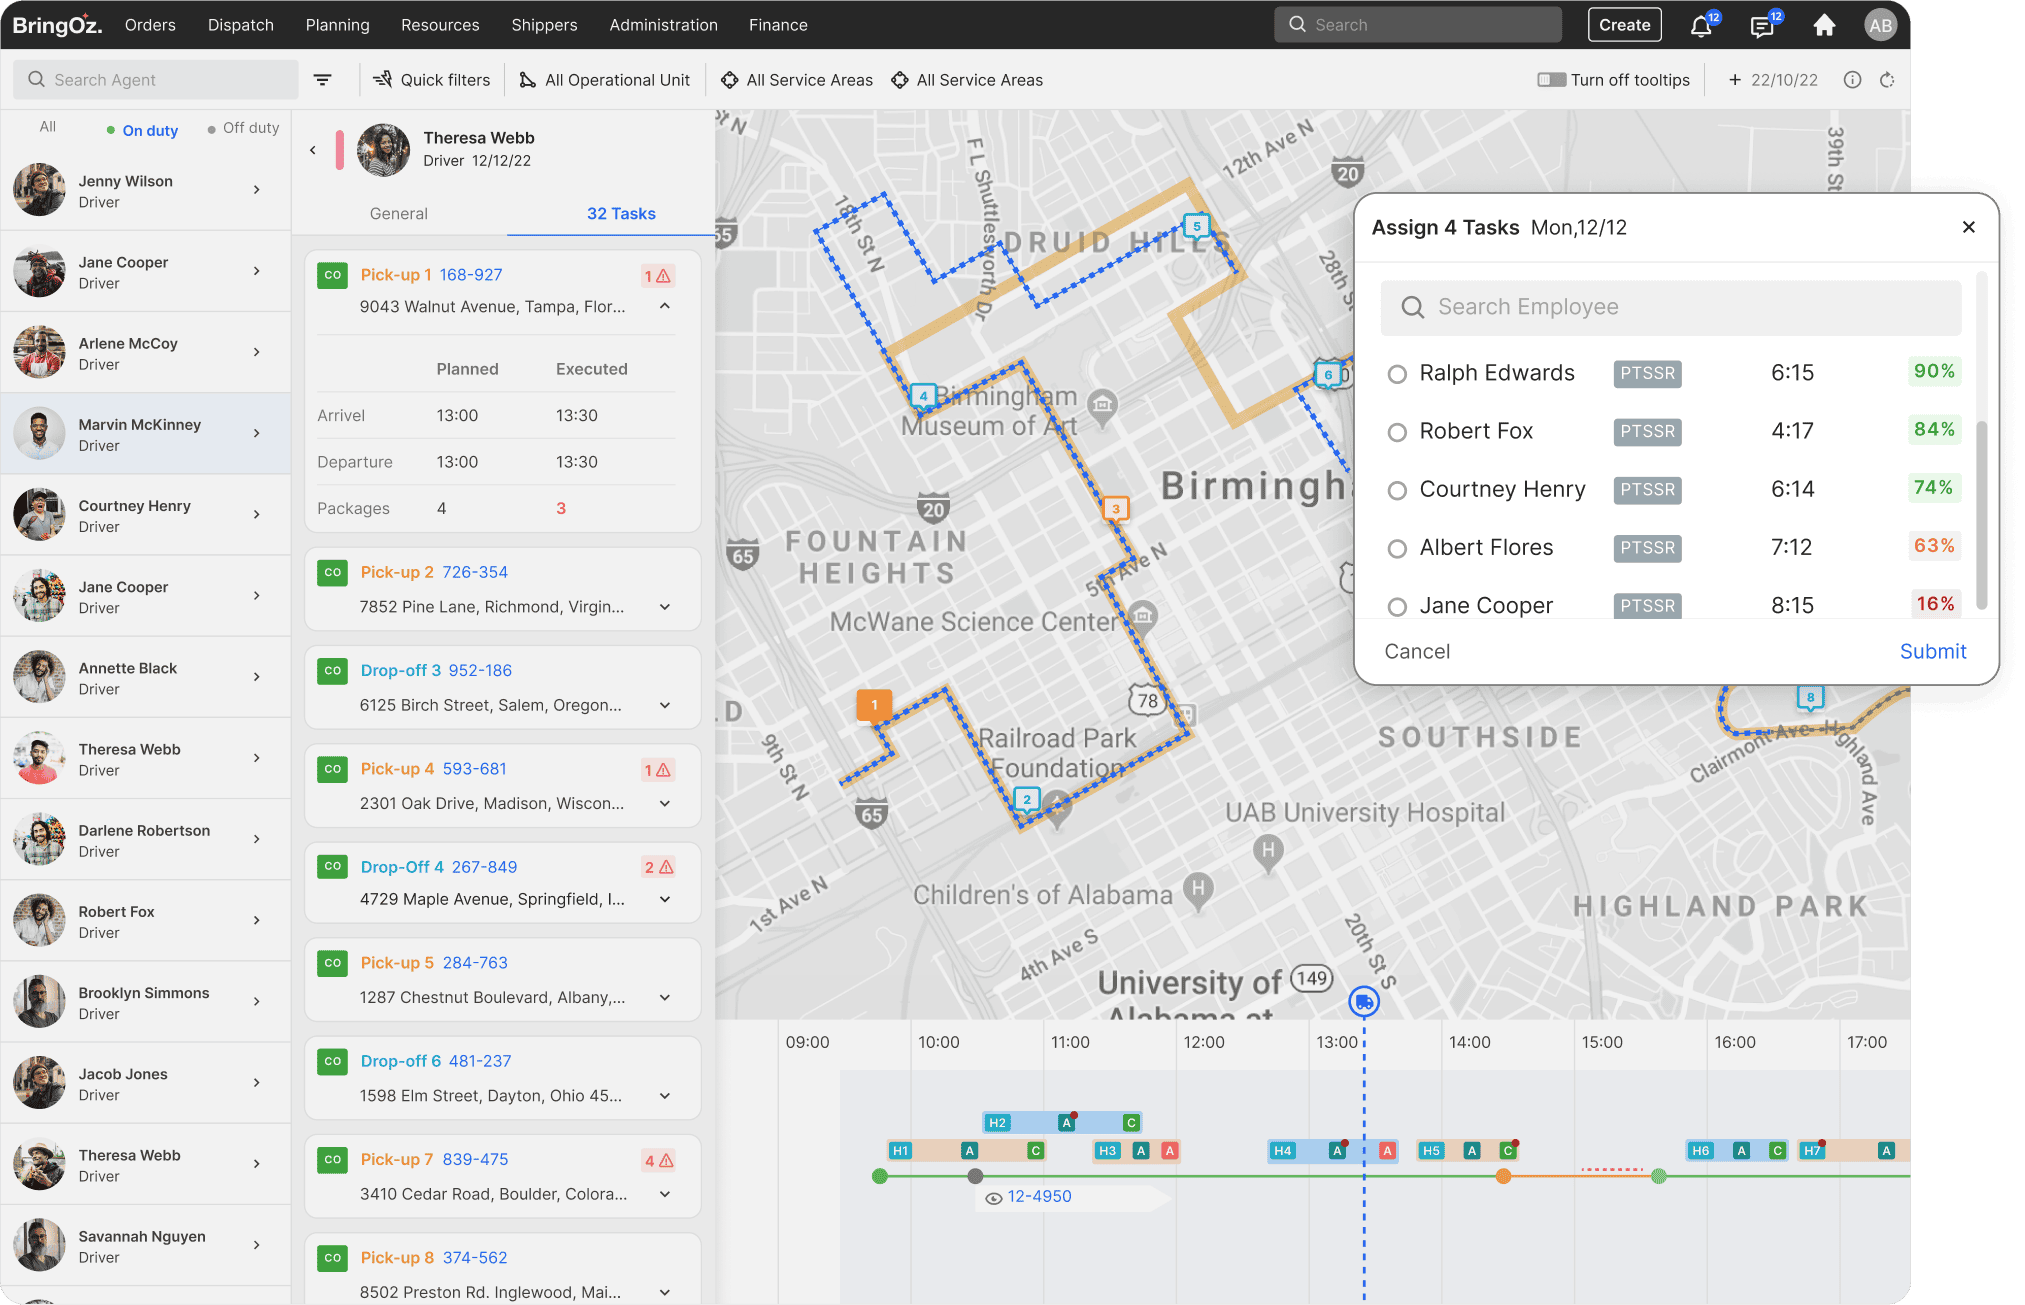Expand Marvin McKinney driver row chevron
Screen dimensions: 2025x1305
point(257,433)
